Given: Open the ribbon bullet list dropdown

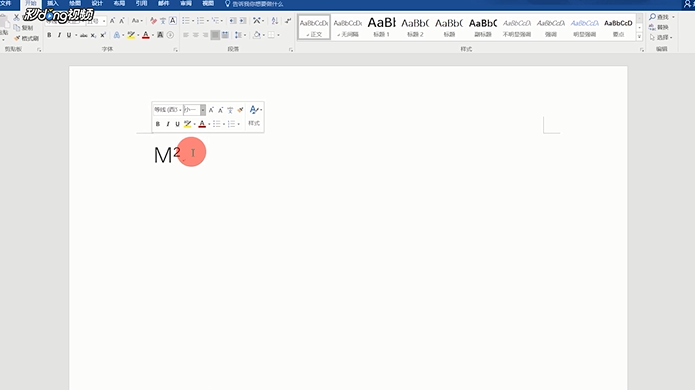Looking at the screenshot, I should (193, 21).
